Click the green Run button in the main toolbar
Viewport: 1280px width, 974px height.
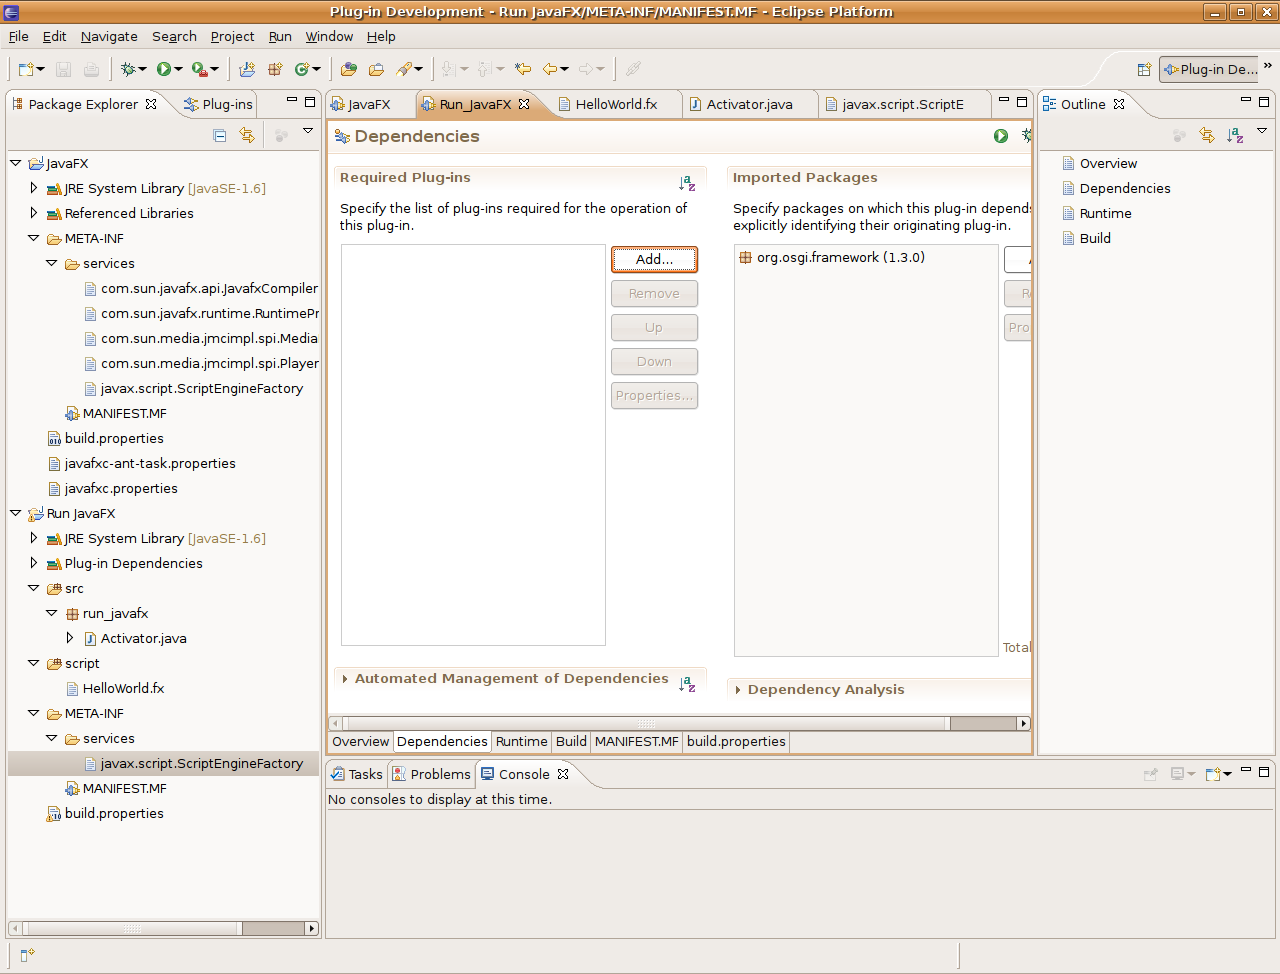(x=164, y=69)
